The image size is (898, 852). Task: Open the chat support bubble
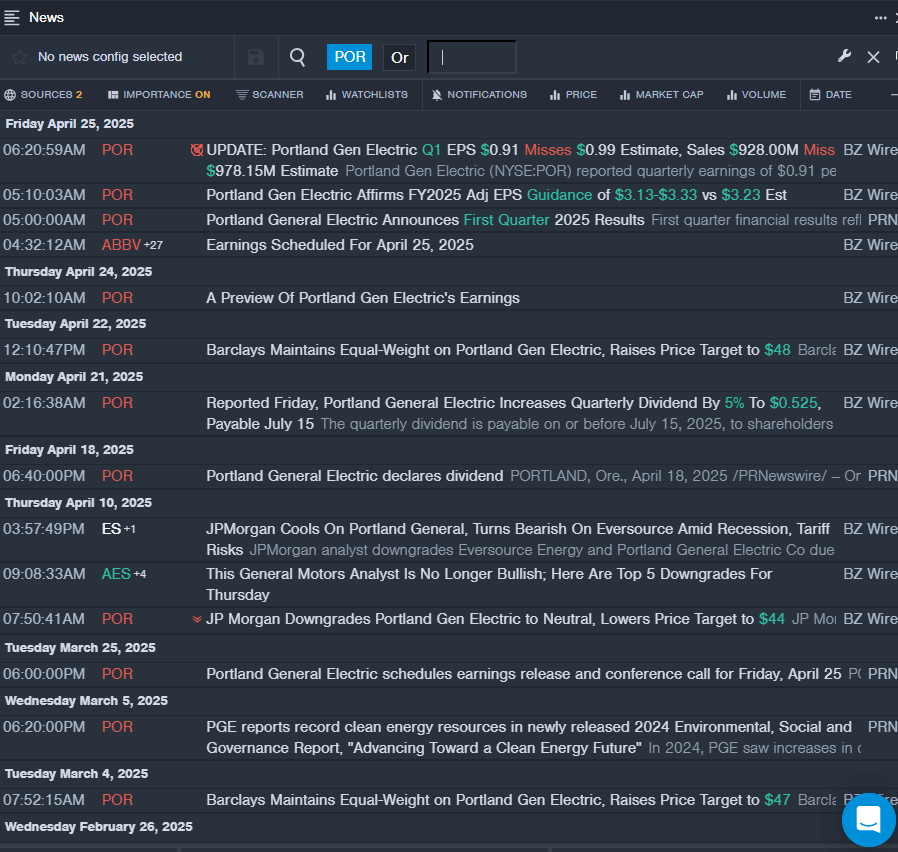coord(868,819)
